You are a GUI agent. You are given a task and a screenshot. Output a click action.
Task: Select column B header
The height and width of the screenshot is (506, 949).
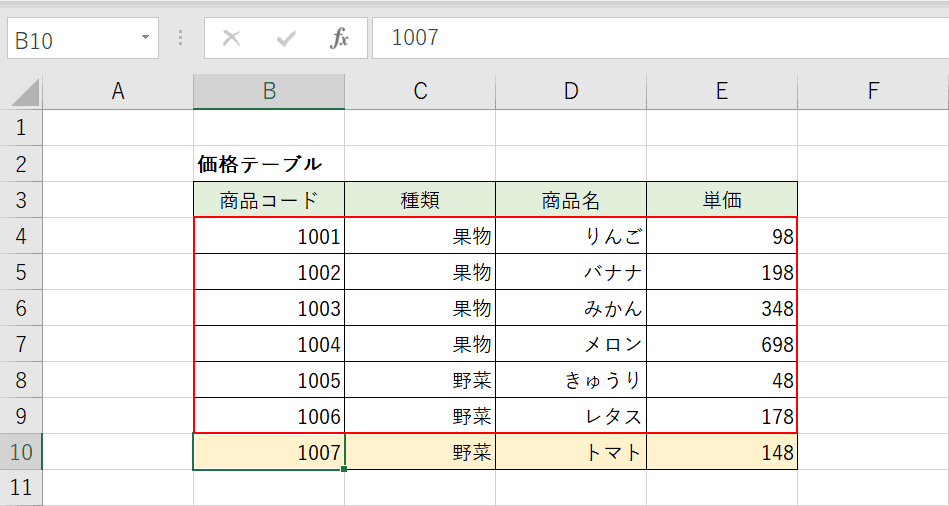click(x=269, y=91)
